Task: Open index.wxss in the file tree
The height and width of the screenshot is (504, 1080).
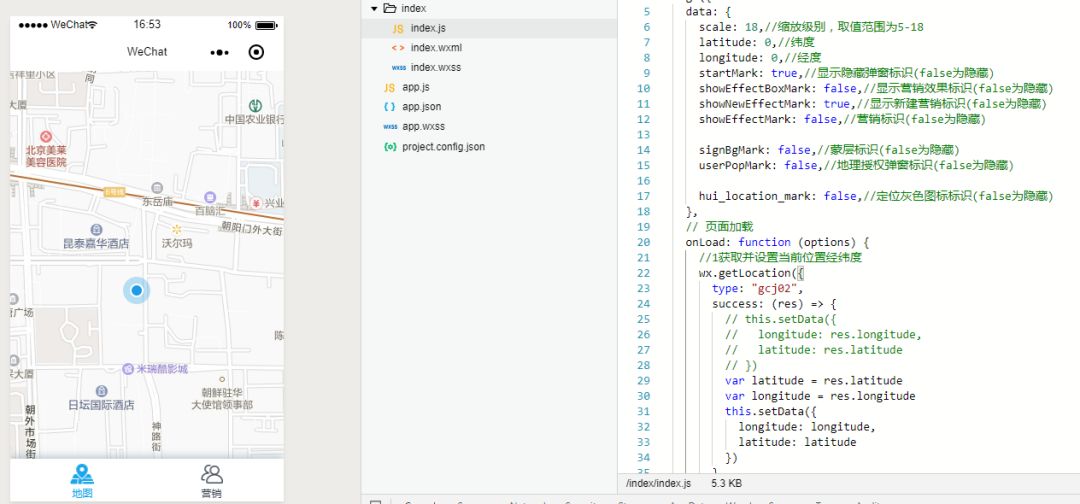Action: 435,67
